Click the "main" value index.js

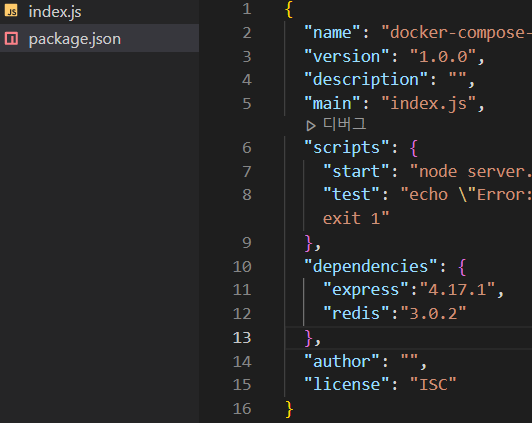coord(429,103)
